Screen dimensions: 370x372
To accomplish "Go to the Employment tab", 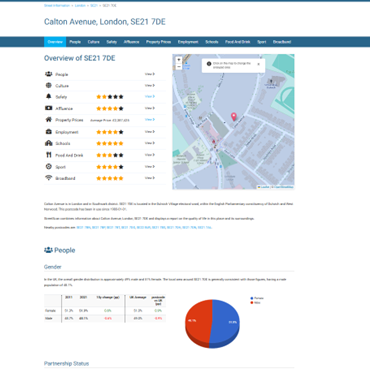I will click(x=188, y=42).
